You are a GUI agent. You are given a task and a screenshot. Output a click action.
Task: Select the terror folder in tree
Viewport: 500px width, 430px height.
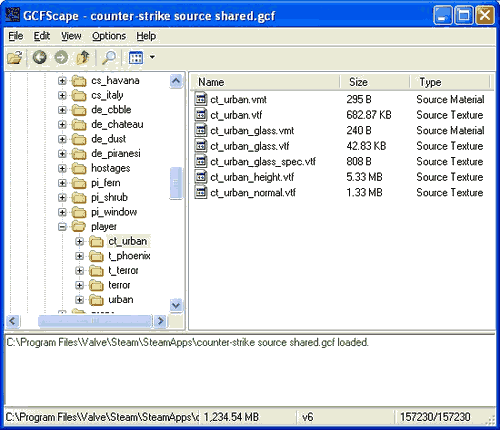pos(119,285)
